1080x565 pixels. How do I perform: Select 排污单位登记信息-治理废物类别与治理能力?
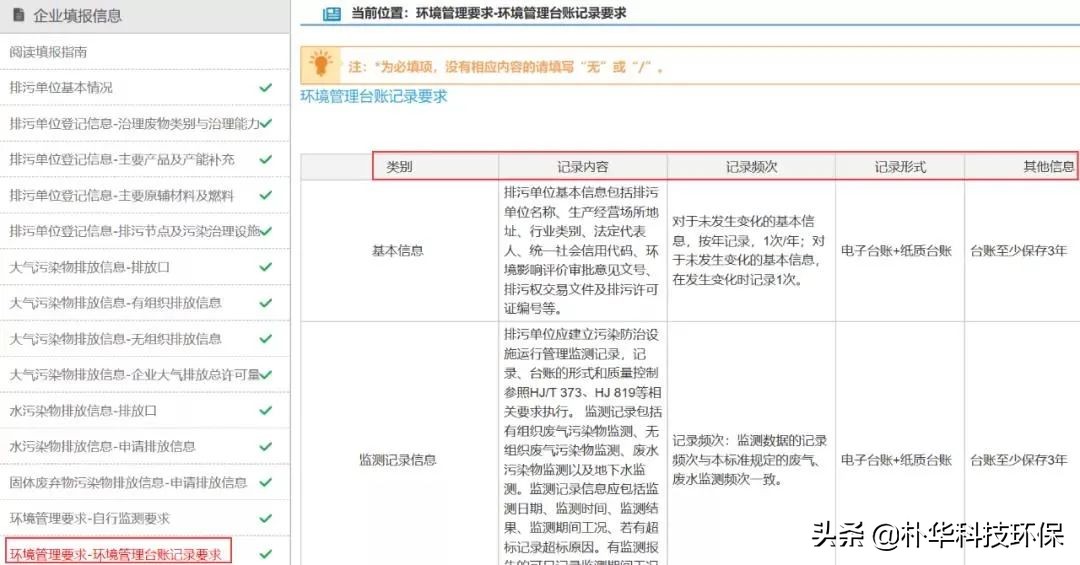pos(134,123)
